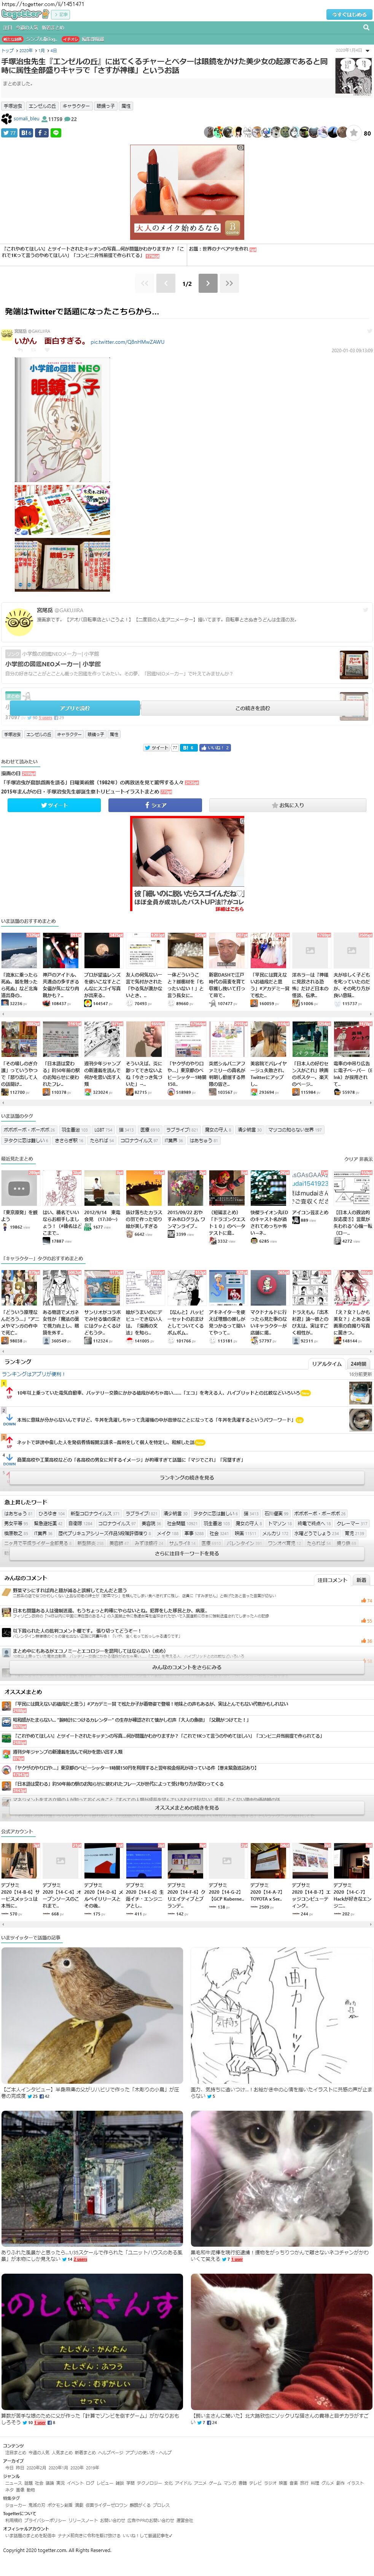Click the star favorite icon showing 80
The width and height of the screenshot is (374, 2576).
tap(353, 132)
